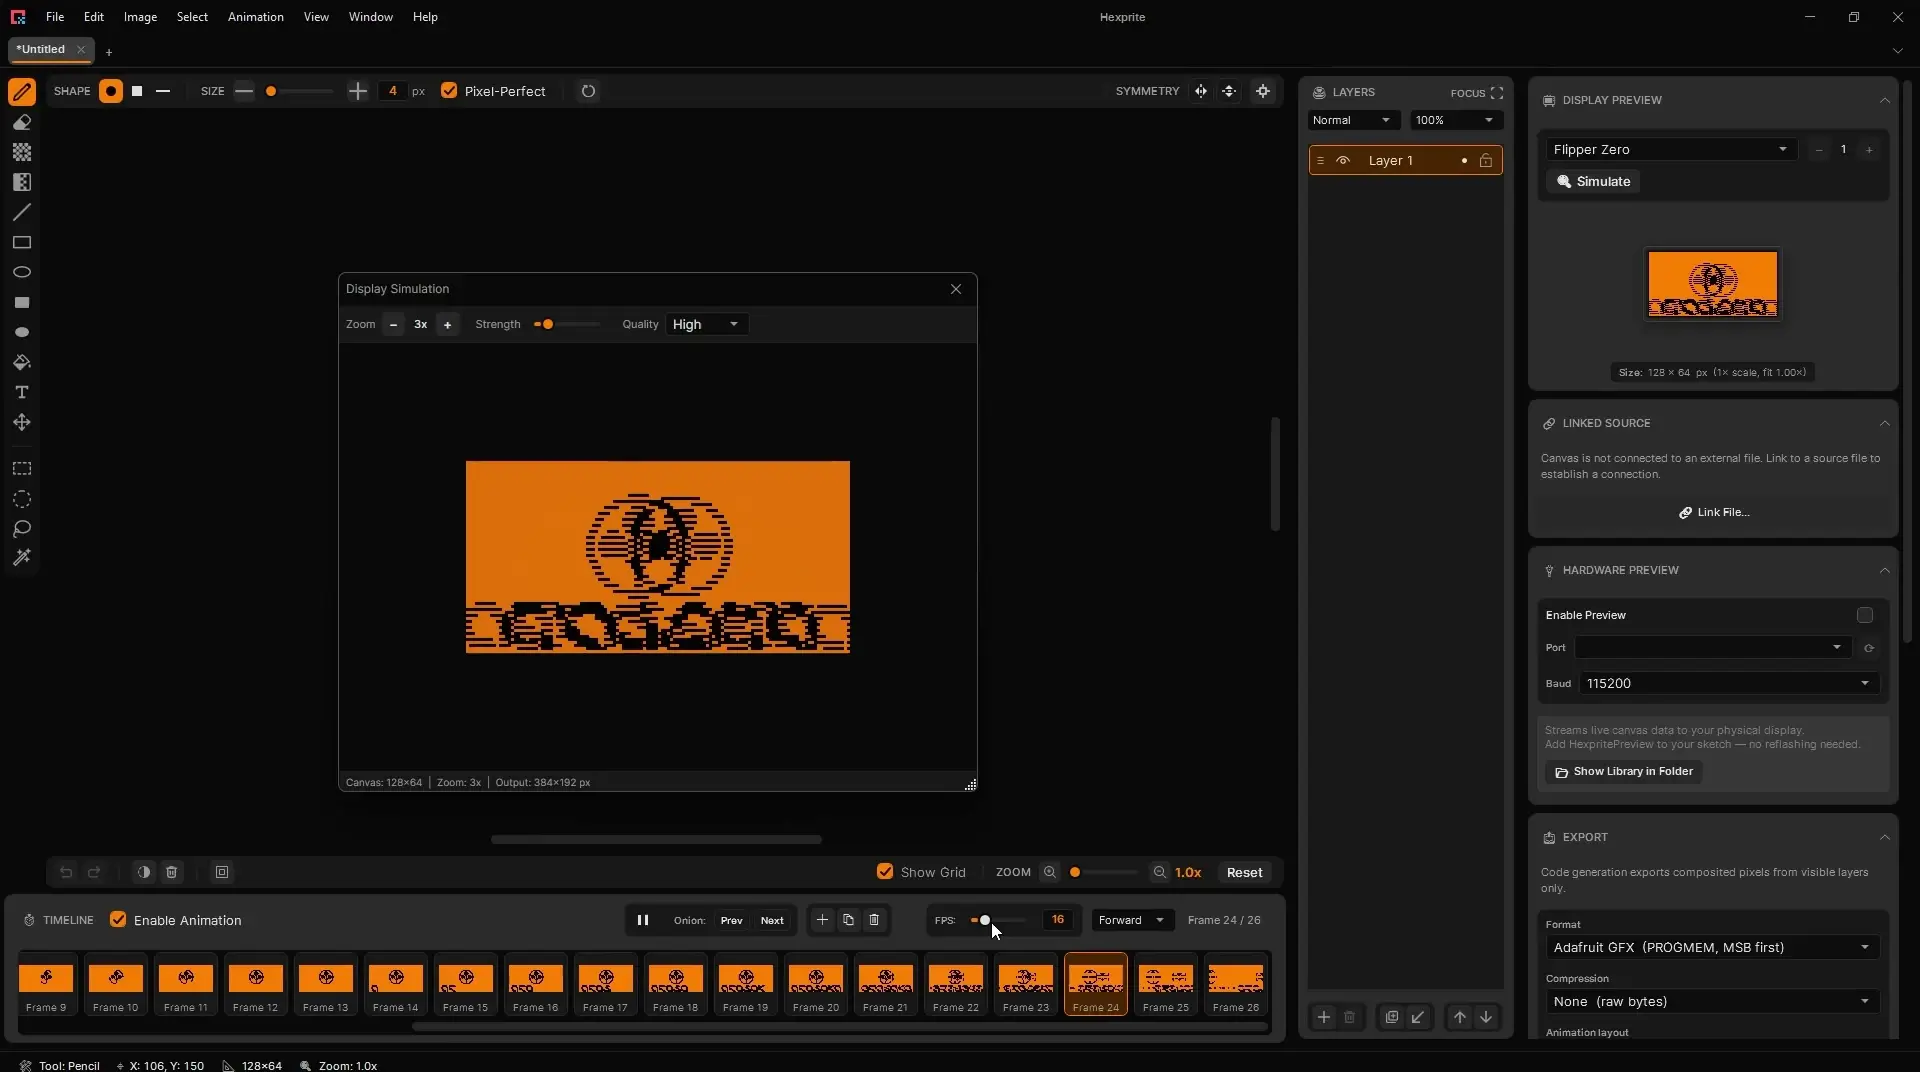Click the Link File button

(1714, 512)
